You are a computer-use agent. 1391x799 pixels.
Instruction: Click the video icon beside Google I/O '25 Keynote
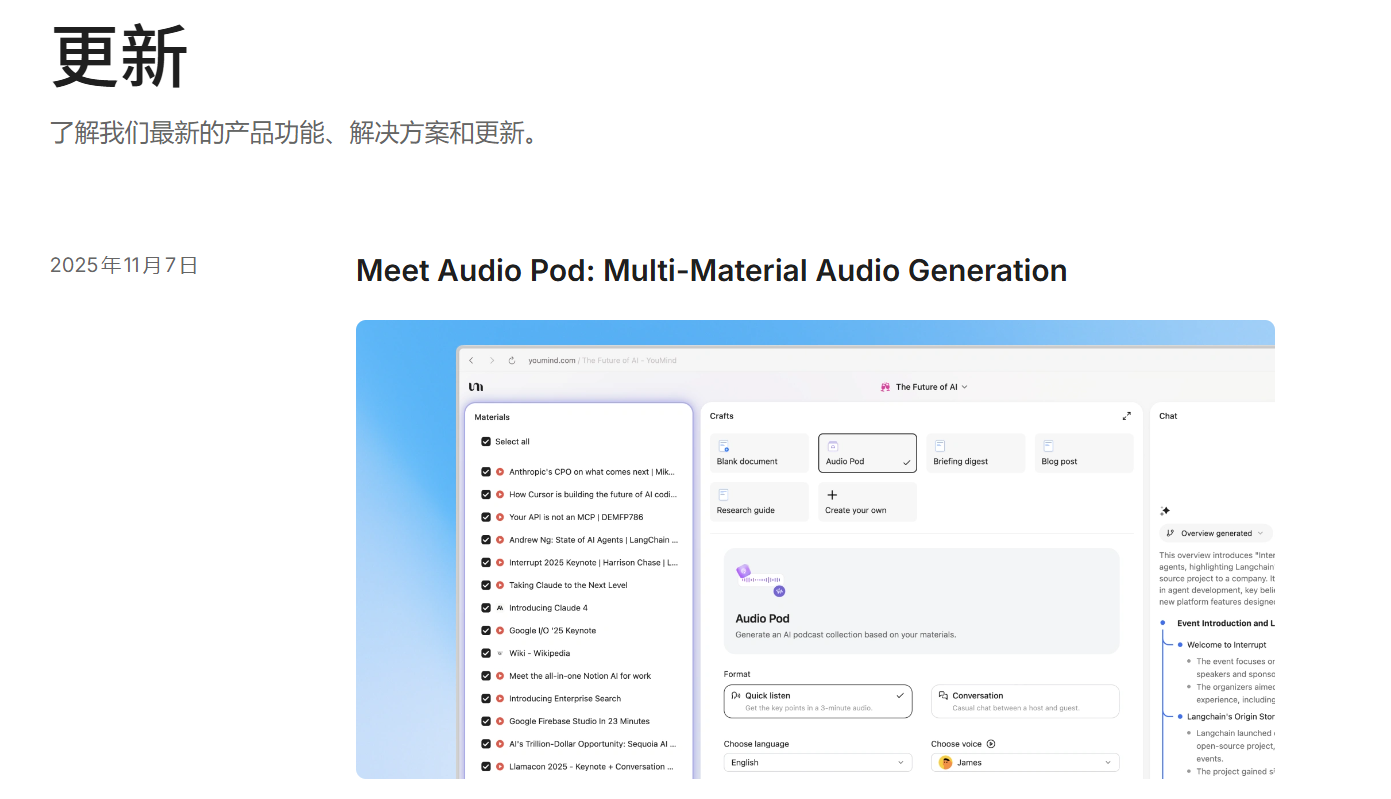[500, 631]
